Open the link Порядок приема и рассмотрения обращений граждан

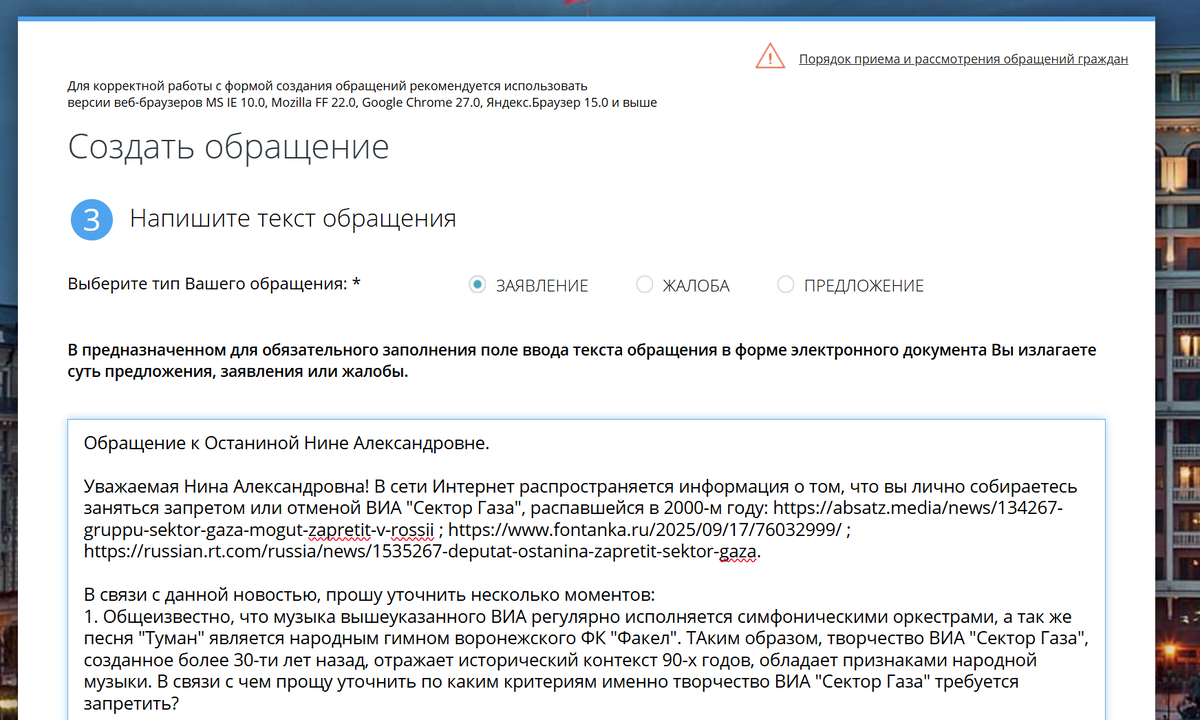click(x=963, y=59)
